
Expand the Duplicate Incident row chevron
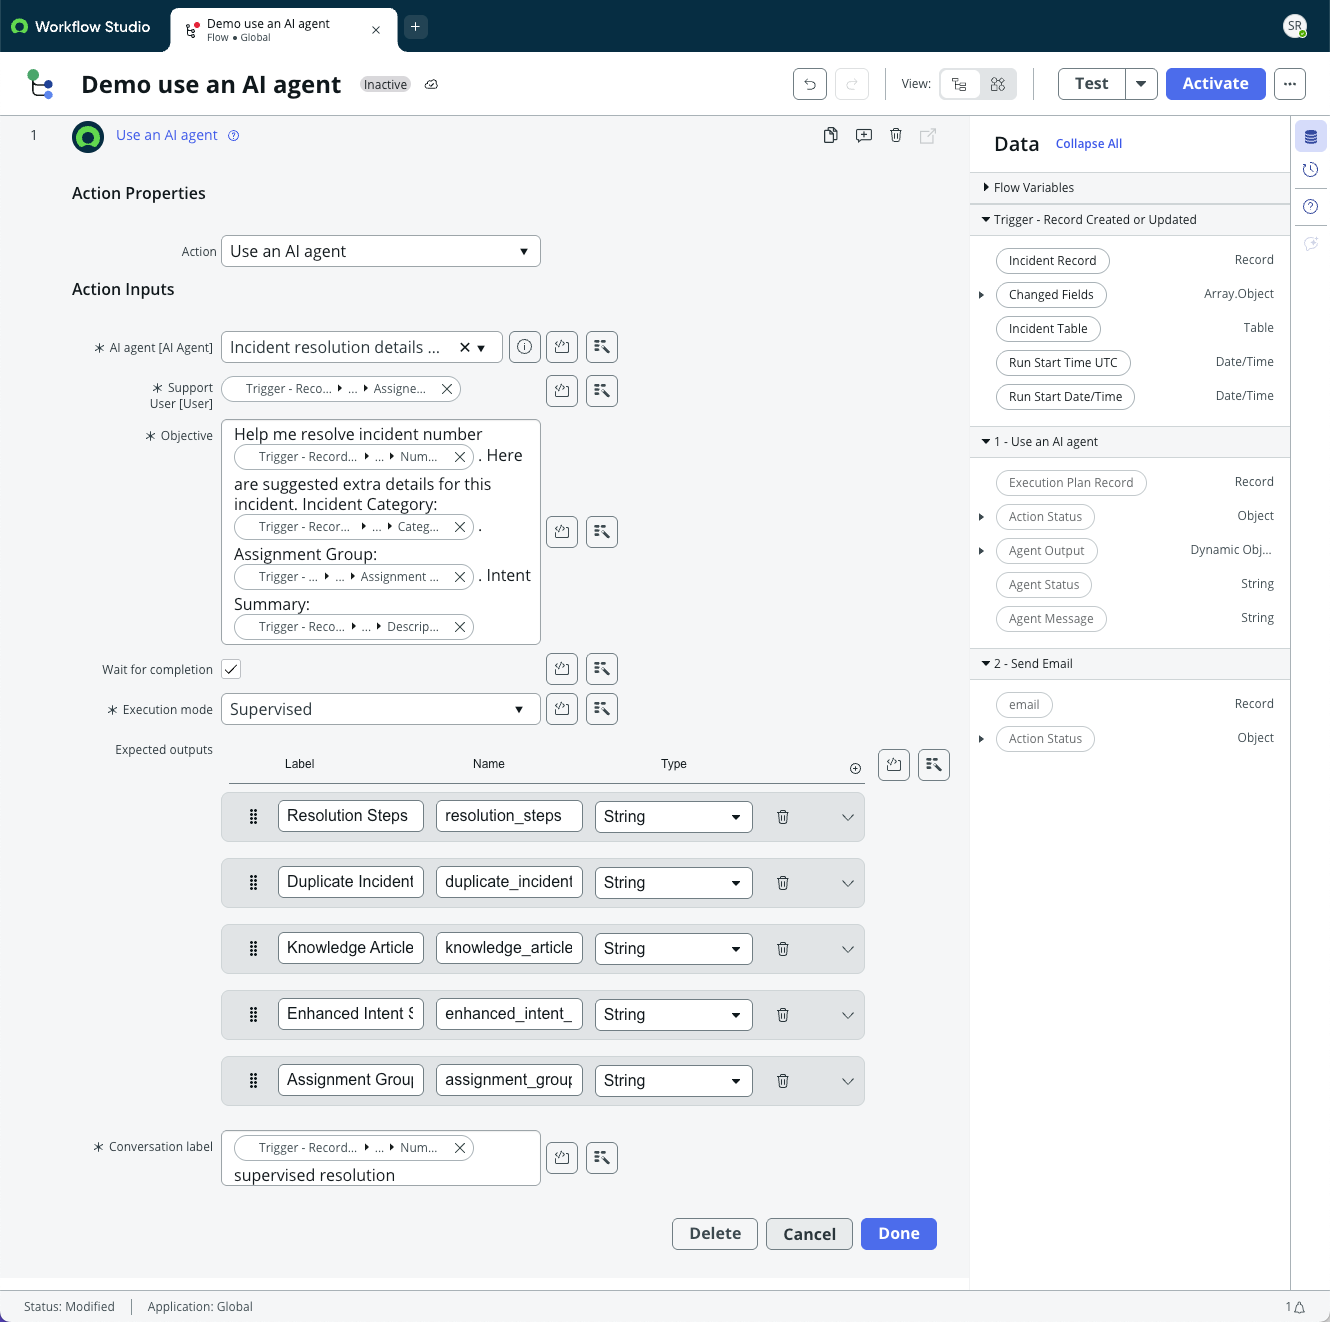pyautogui.click(x=848, y=883)
